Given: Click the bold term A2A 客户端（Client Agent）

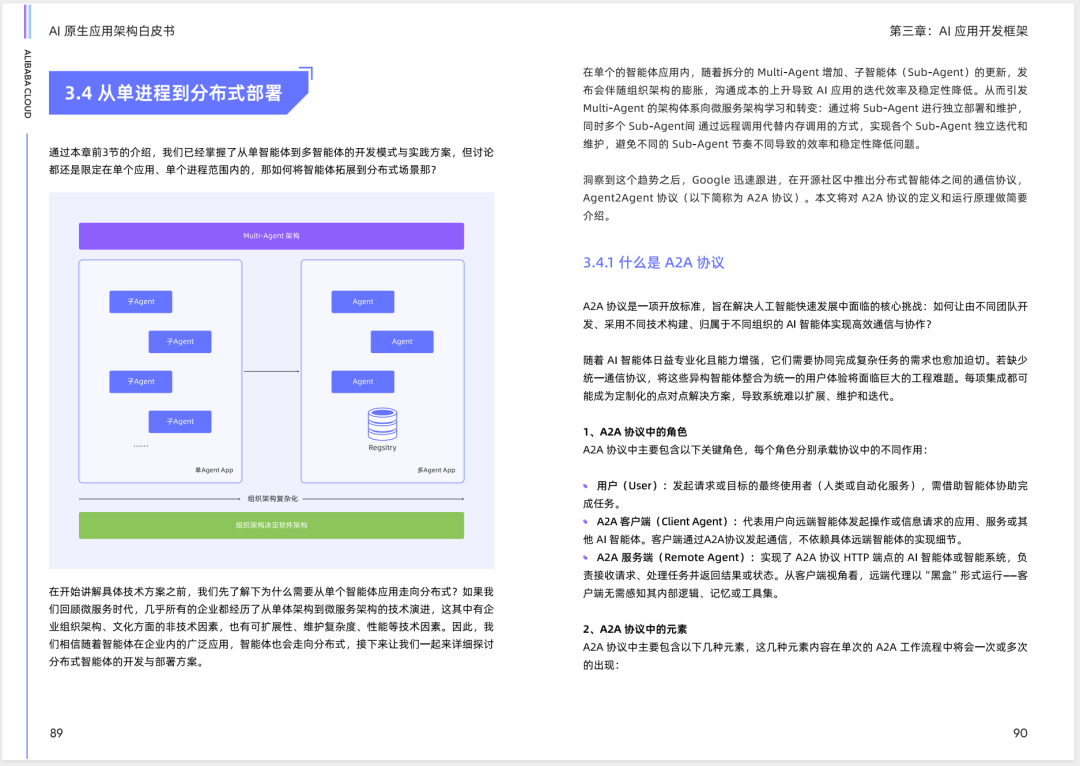Looking at the screenshot, I should click(x=663, y=521).
